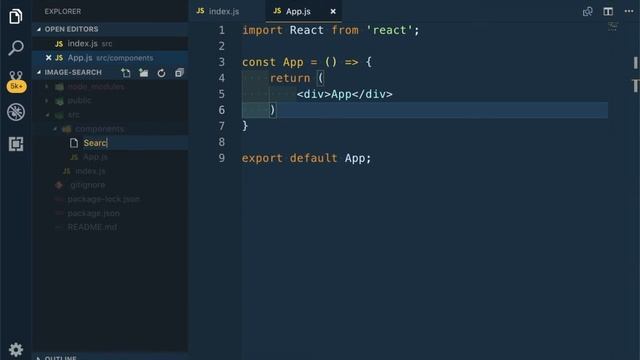This screenshot has width=640, height=360.
Task: Click 'export default App;' code line
Action: click(307, 158)
